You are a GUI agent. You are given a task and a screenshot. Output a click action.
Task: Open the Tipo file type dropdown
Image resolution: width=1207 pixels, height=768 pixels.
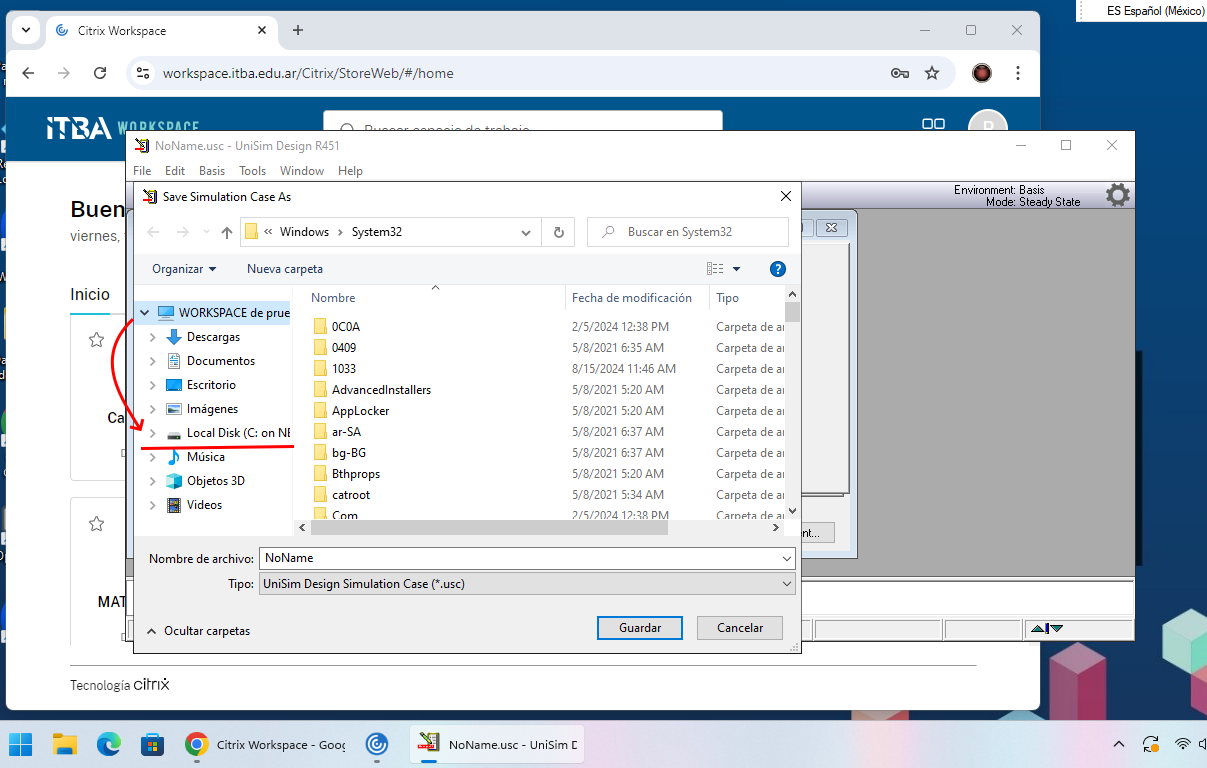[x=527, y=584]
